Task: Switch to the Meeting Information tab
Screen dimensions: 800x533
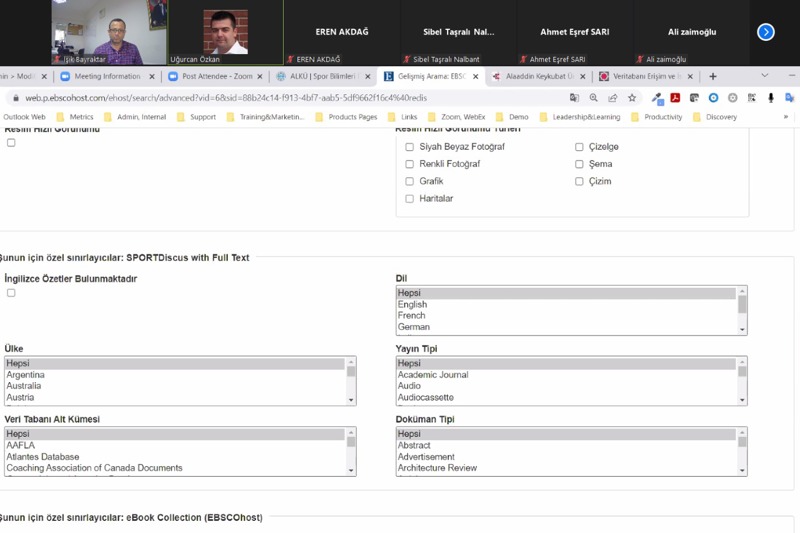Action: click(x=108, y=76)
